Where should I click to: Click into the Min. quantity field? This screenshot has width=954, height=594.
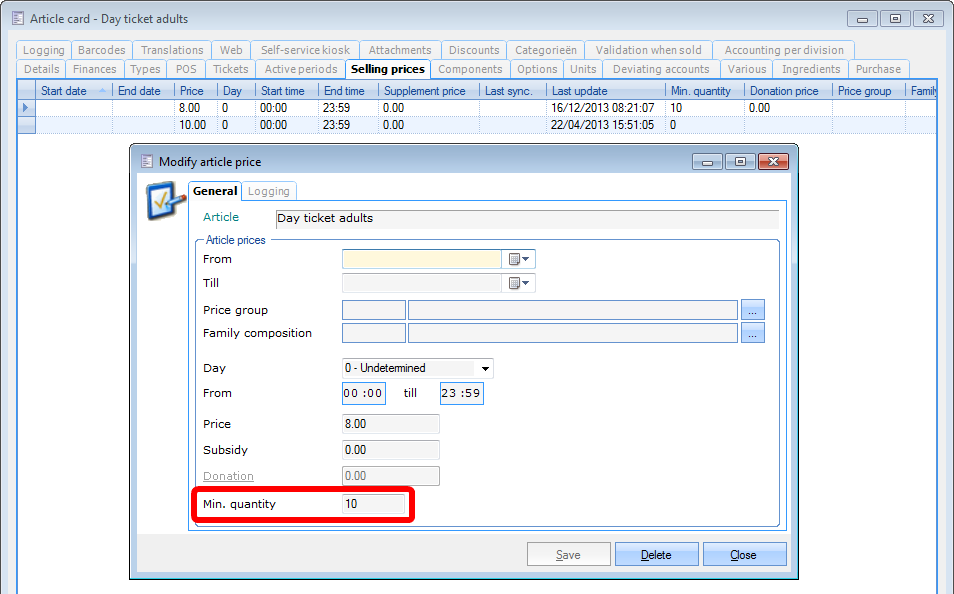click(x=373, y=504)
